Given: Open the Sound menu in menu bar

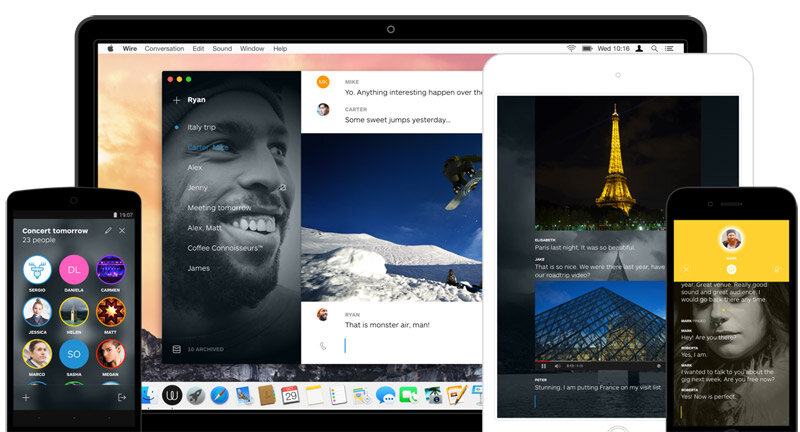Looking at the screenshot, I should point(222,48).
